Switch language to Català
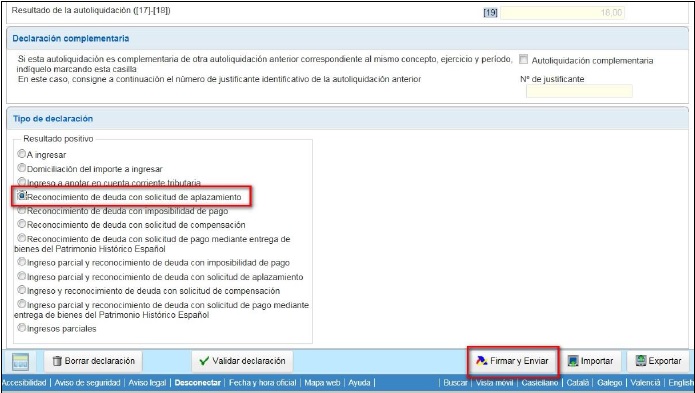Screen dimensions: 695x393 coord(578,383)
